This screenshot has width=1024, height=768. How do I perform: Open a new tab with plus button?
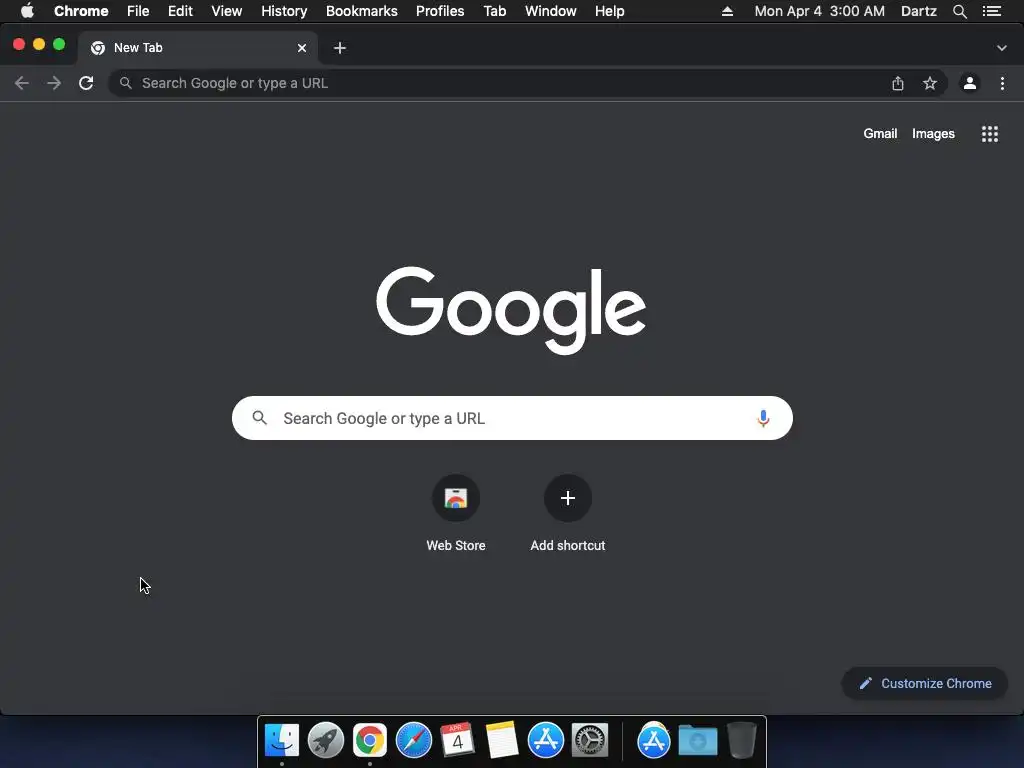340,48
